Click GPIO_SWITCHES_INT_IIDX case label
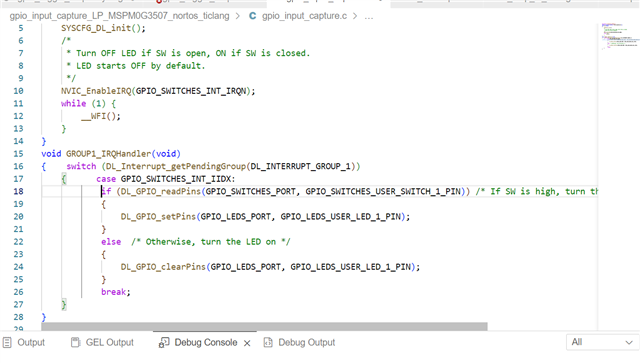This screenshot has height=363, width=640. [176, 179]
